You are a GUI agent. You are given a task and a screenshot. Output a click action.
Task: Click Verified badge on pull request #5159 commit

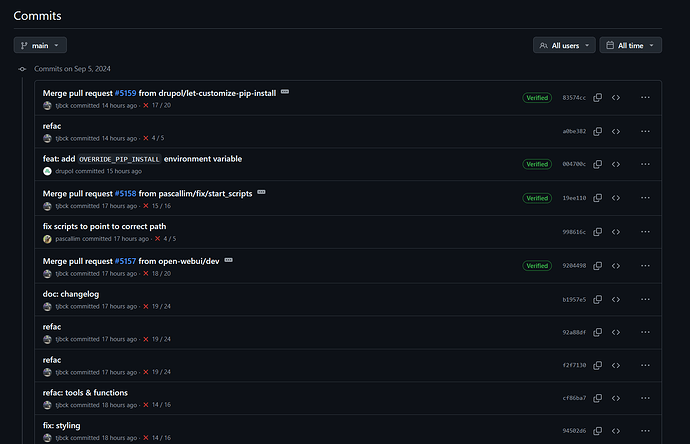click(537, 98)
